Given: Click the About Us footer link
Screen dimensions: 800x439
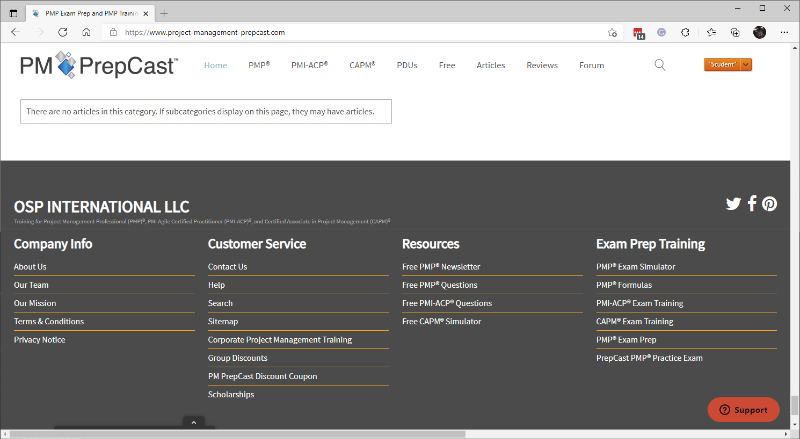Looking at the screenshot, I should pyautogui.click(x=30, y=267).
